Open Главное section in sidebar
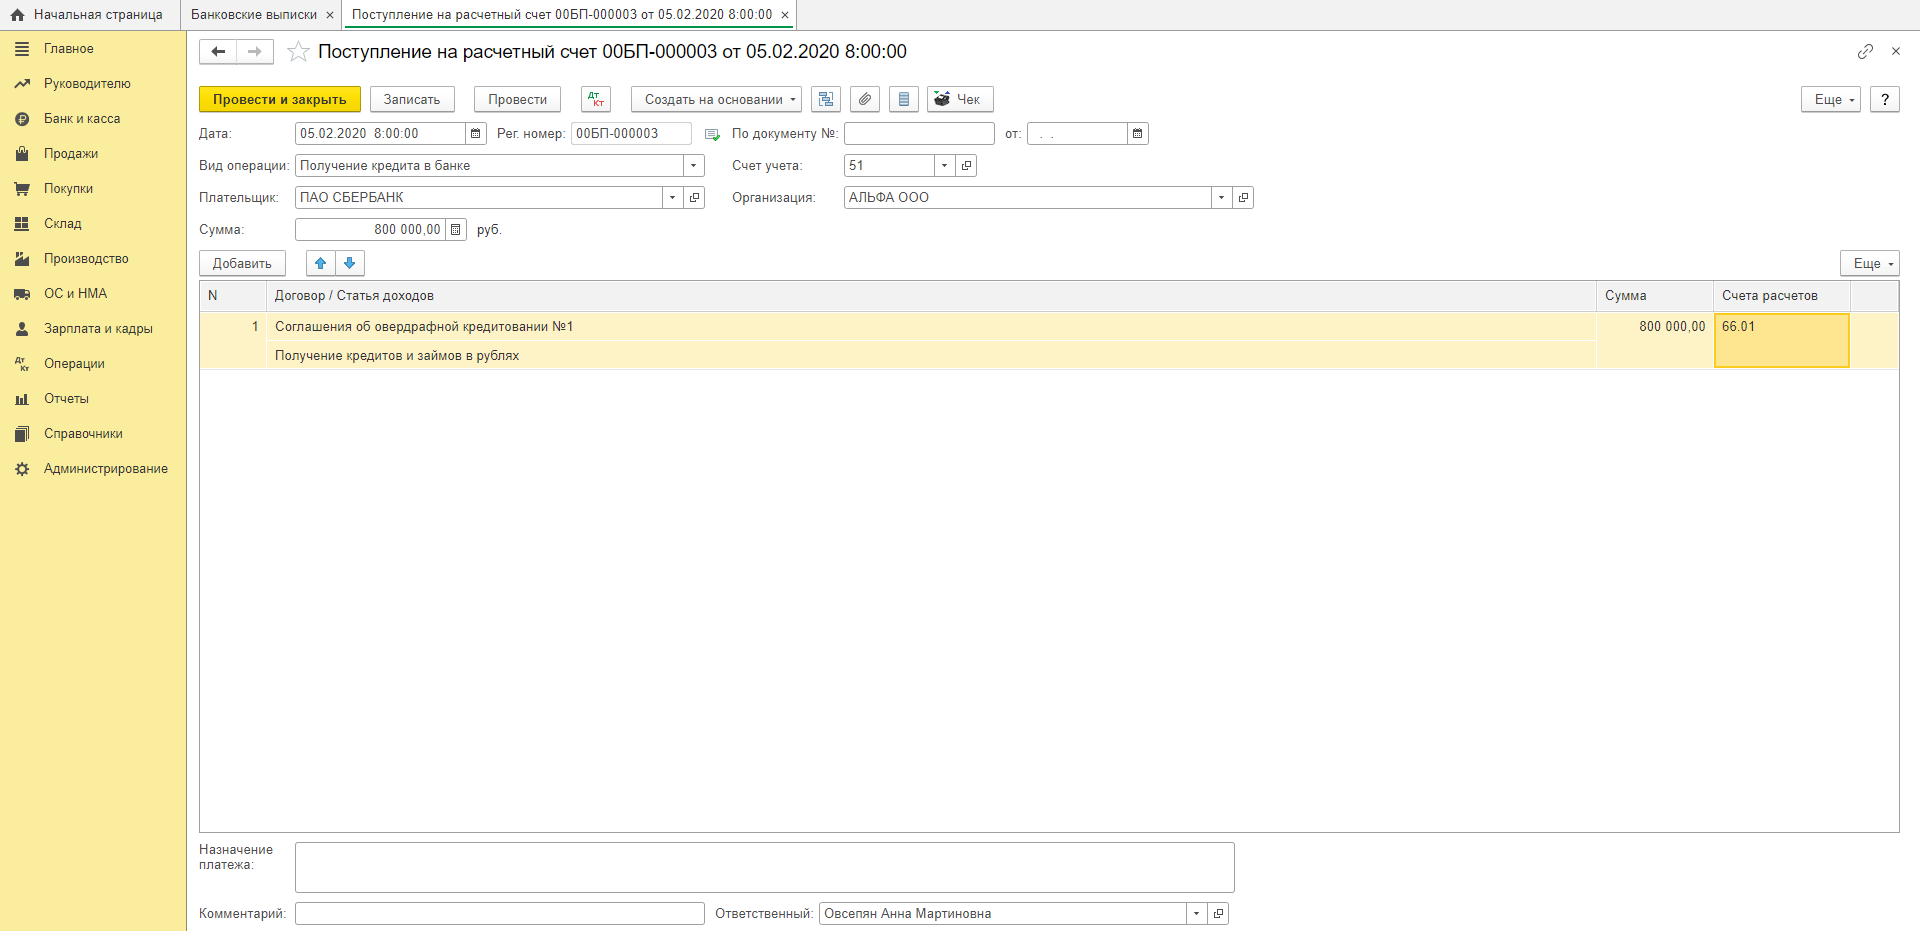 [x=68, y=48]
